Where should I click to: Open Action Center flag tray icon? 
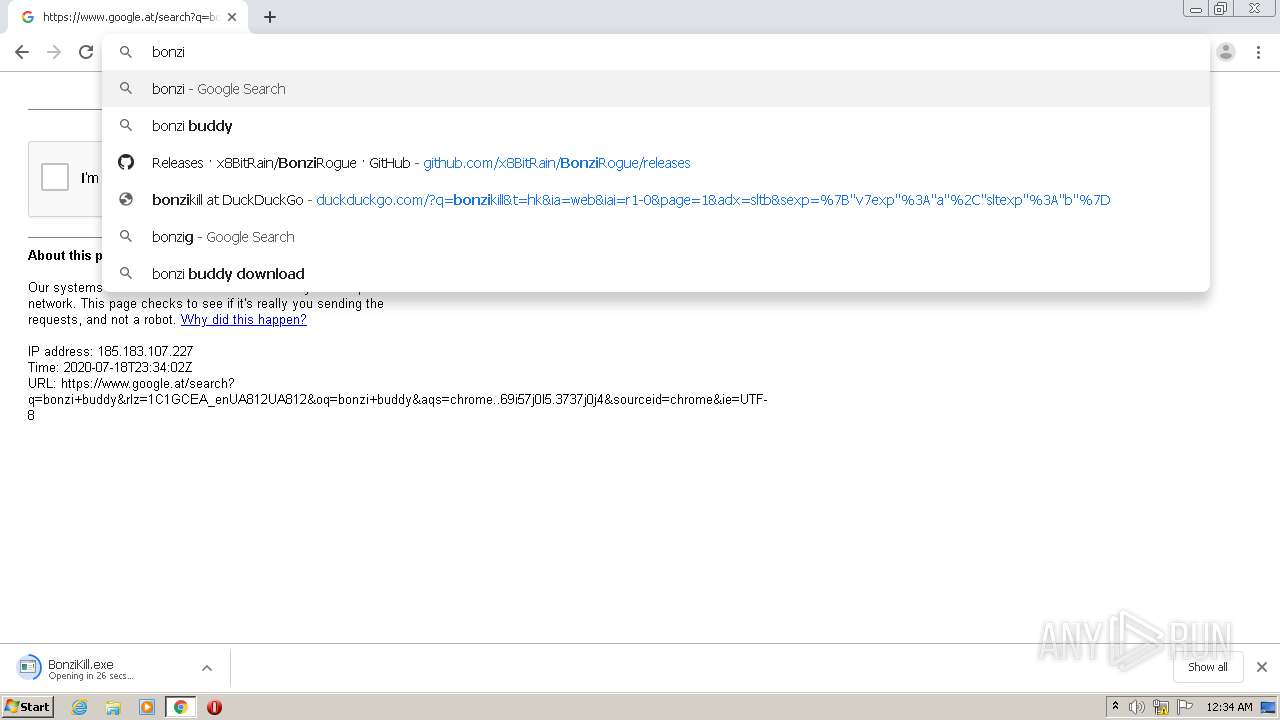(1185, 707)
